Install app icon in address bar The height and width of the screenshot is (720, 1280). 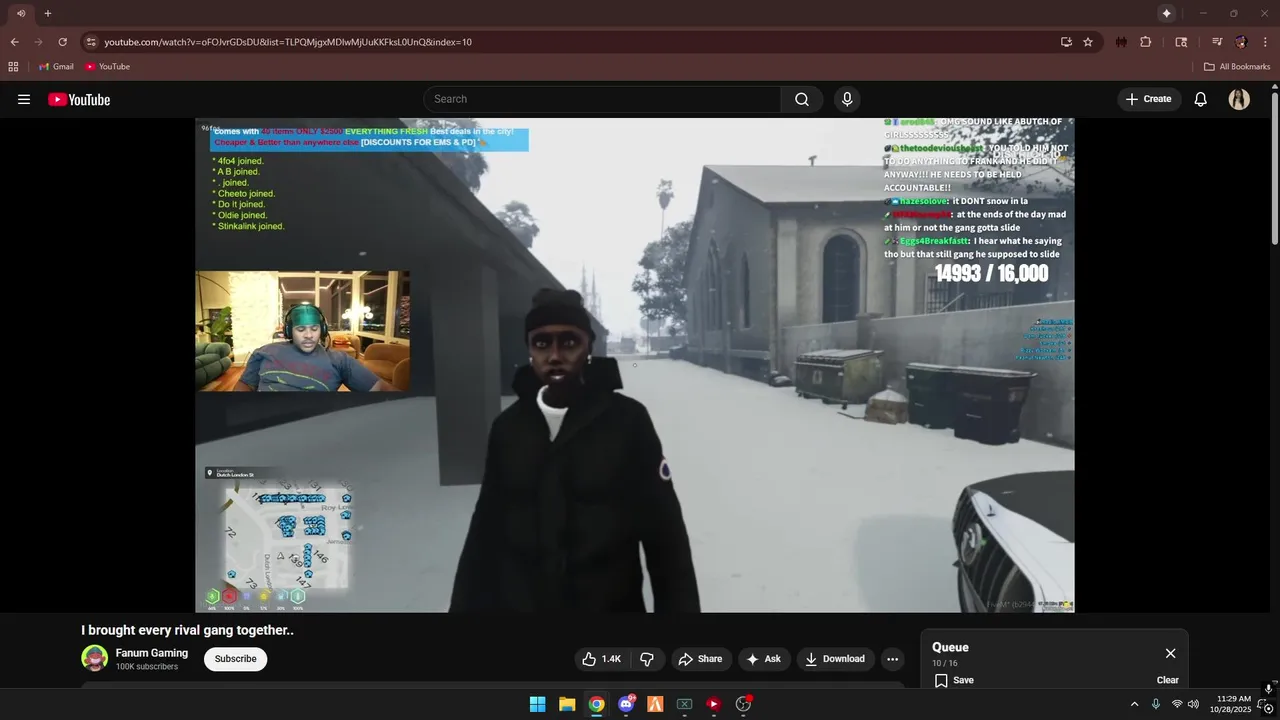[1066, 42]
